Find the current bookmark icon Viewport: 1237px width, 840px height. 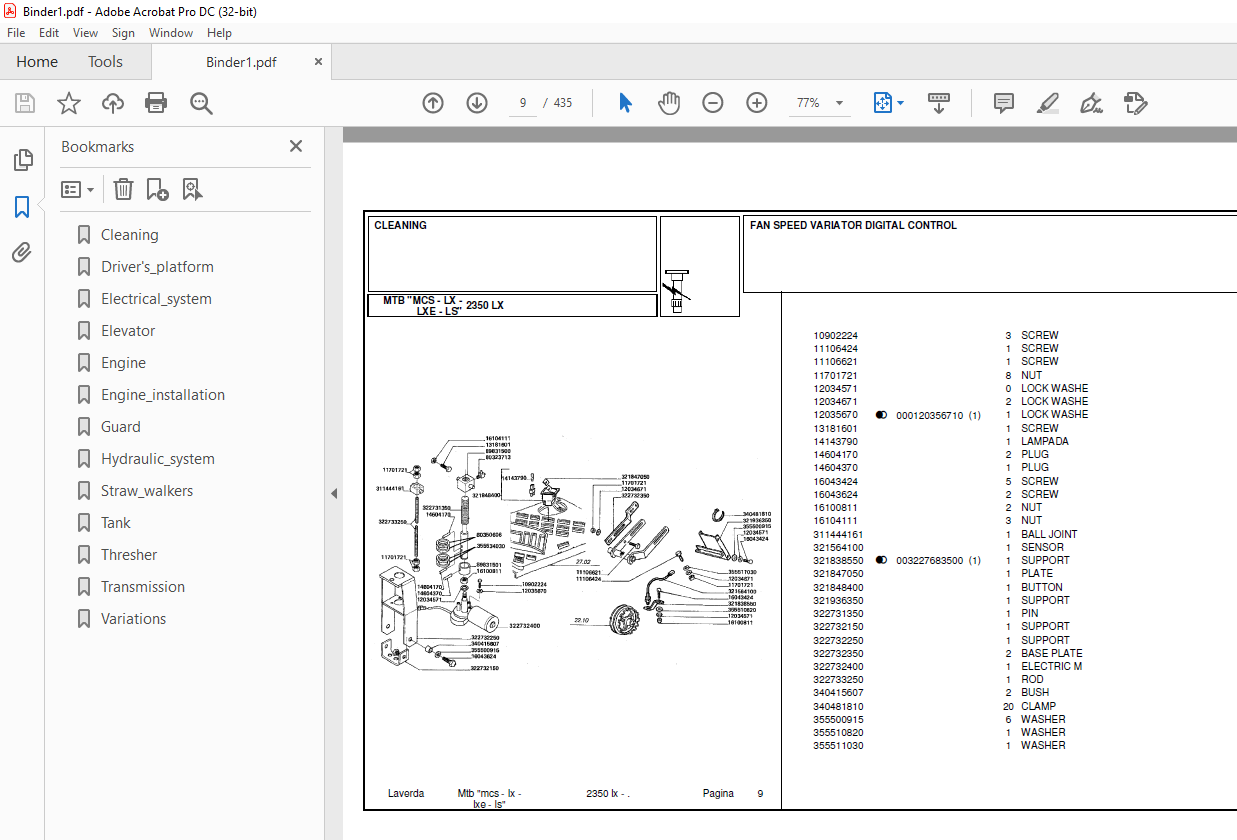click(x=193, y=189)
